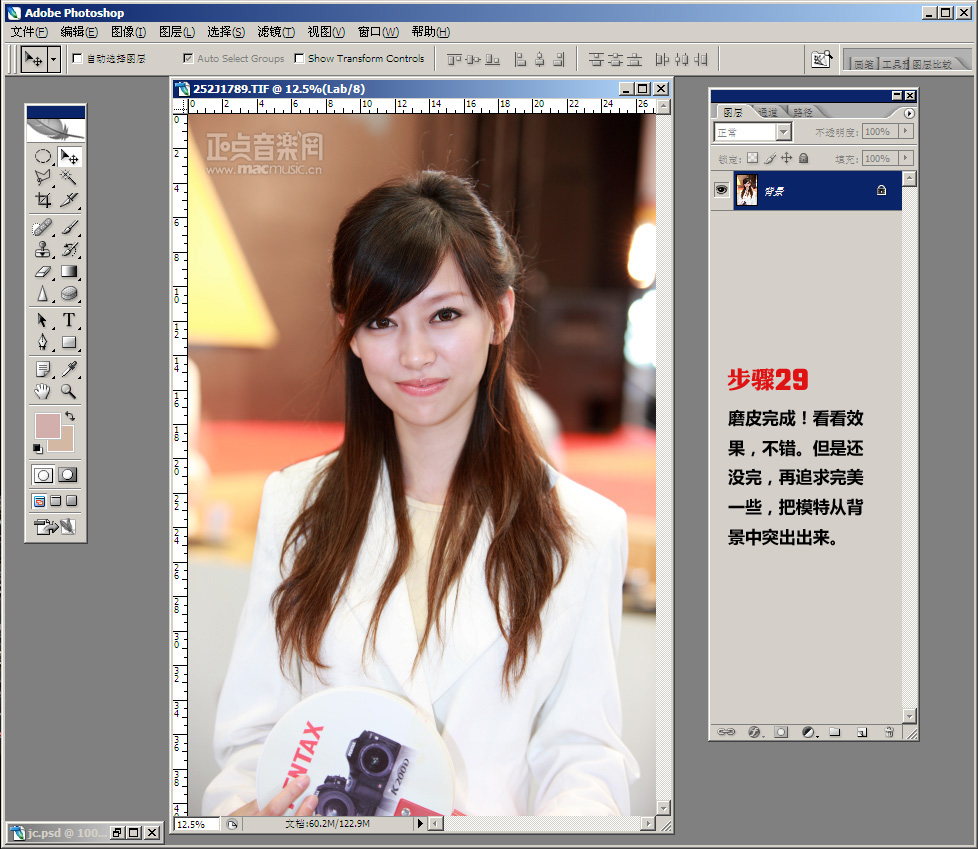Open the 滤镜 menu
Image resolution: width=978 pixels, height=849 pixels.
point(275,32)
